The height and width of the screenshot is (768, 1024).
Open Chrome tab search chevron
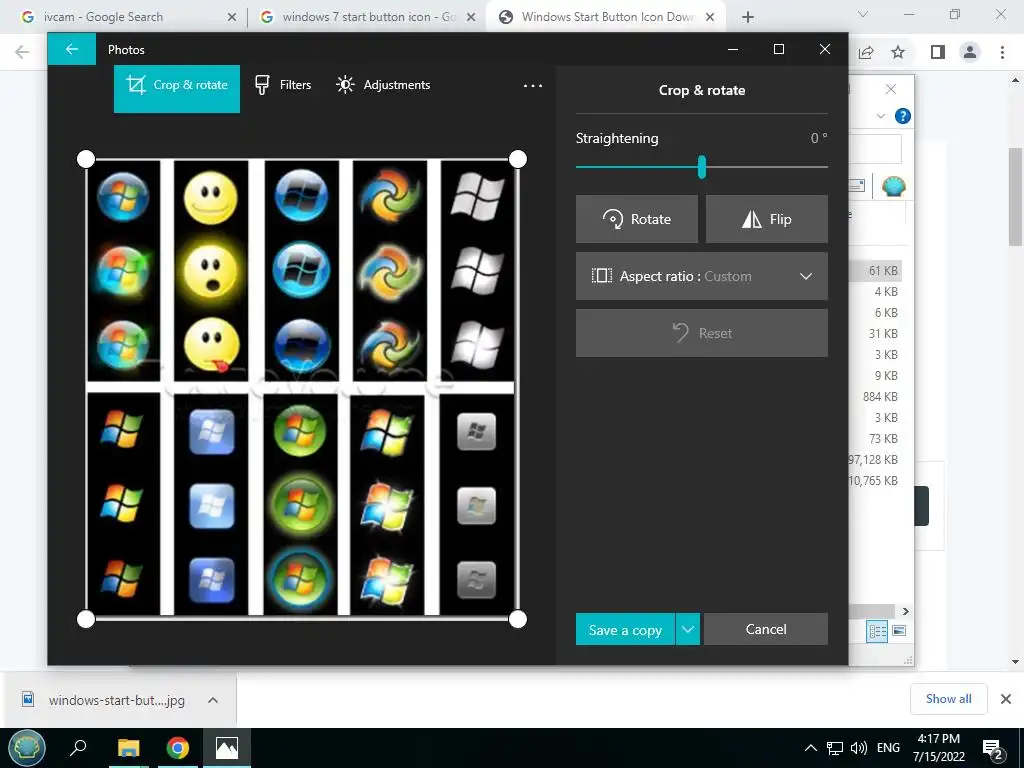click(x=863, y=14)
